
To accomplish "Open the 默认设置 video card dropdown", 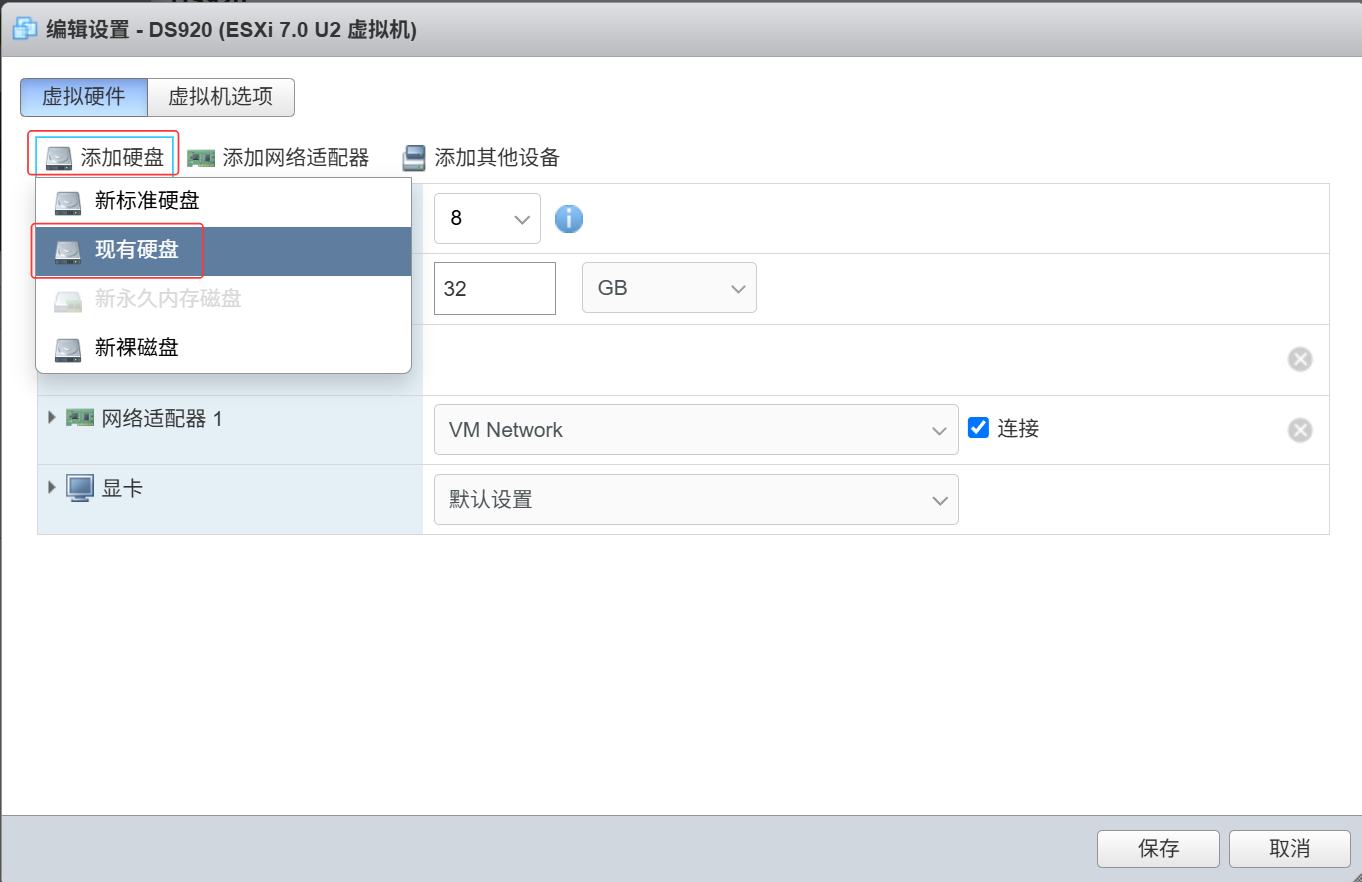I will pos(696,499).
